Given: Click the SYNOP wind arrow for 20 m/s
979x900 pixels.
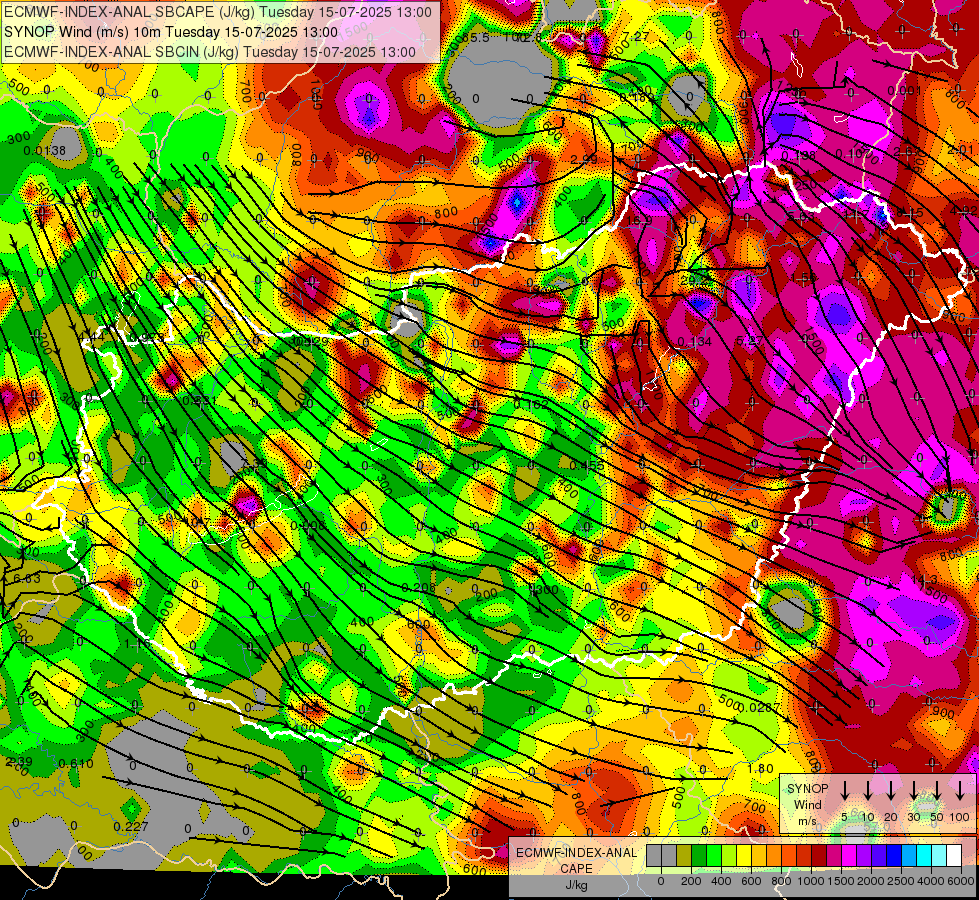Looking at the screenshot, I should point(890,790).
